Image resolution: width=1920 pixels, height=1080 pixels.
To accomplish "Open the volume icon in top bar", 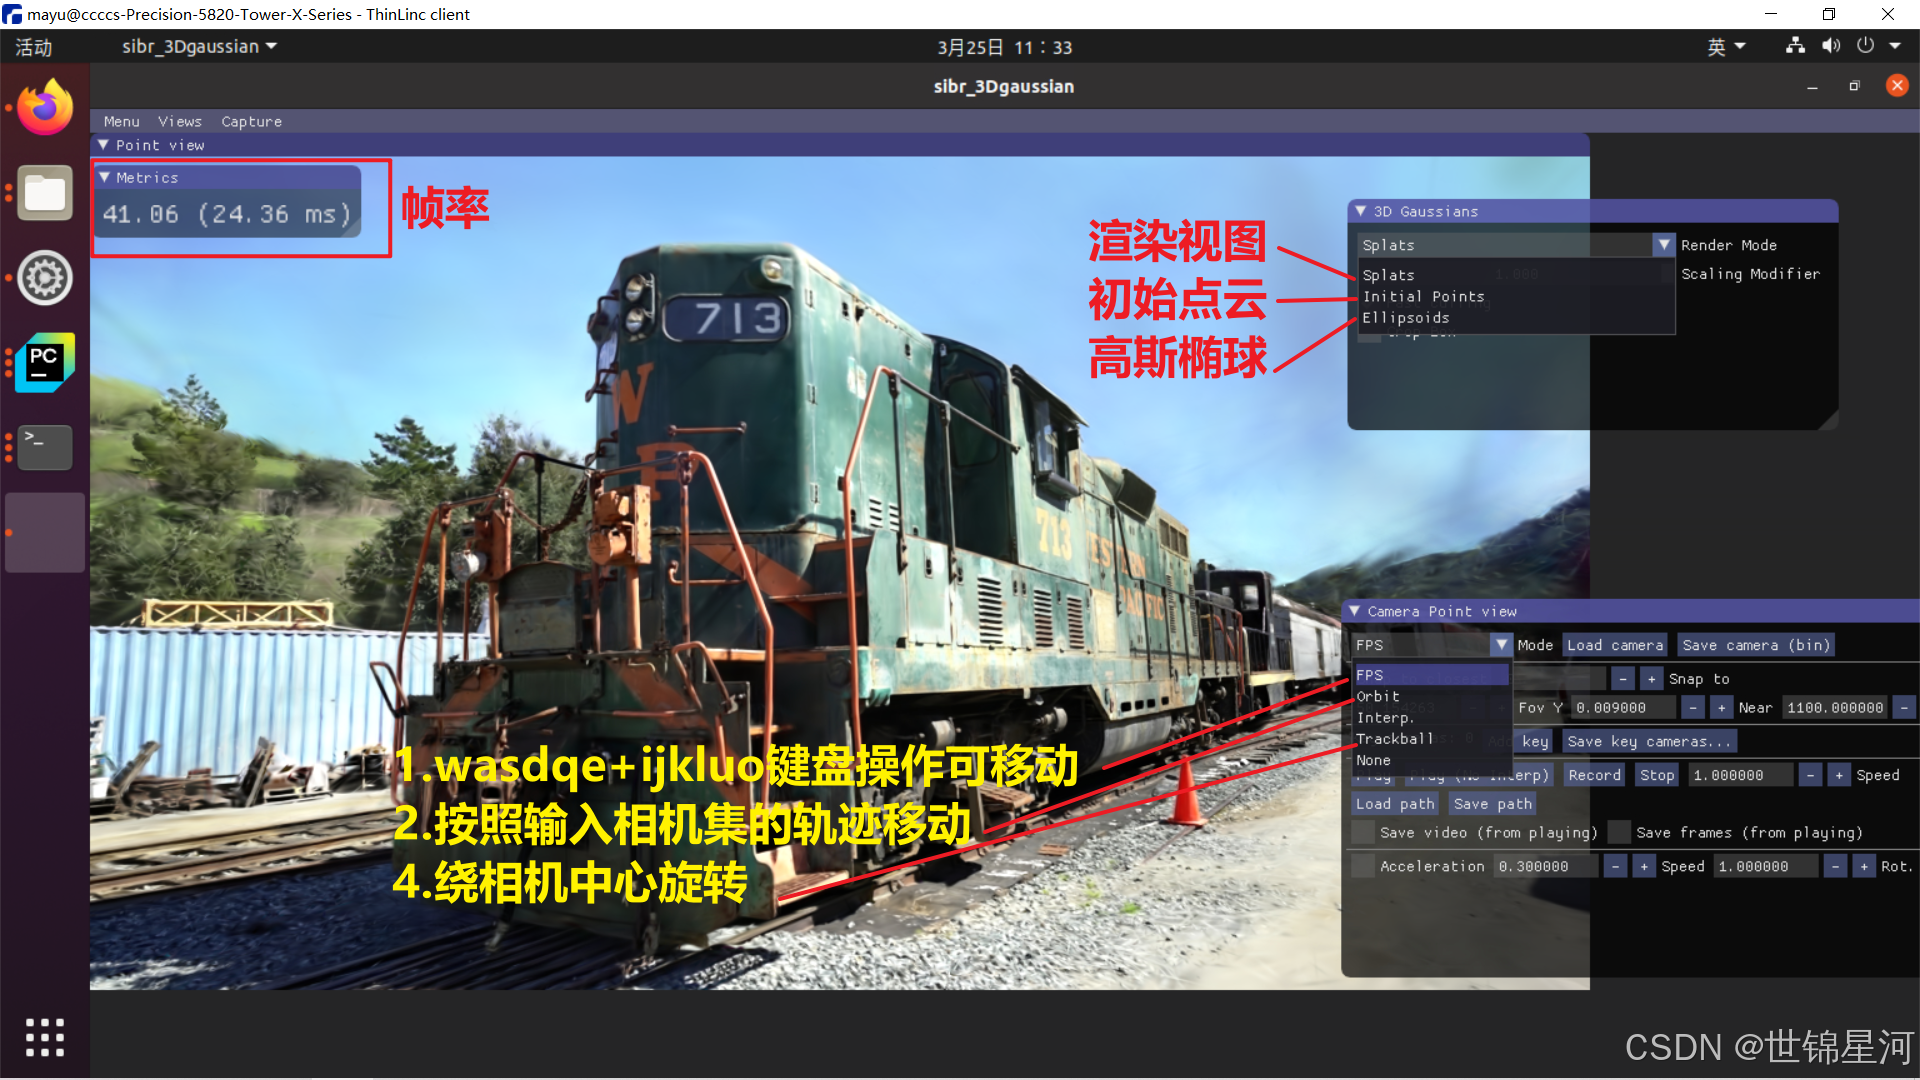I will point(1831,46).
